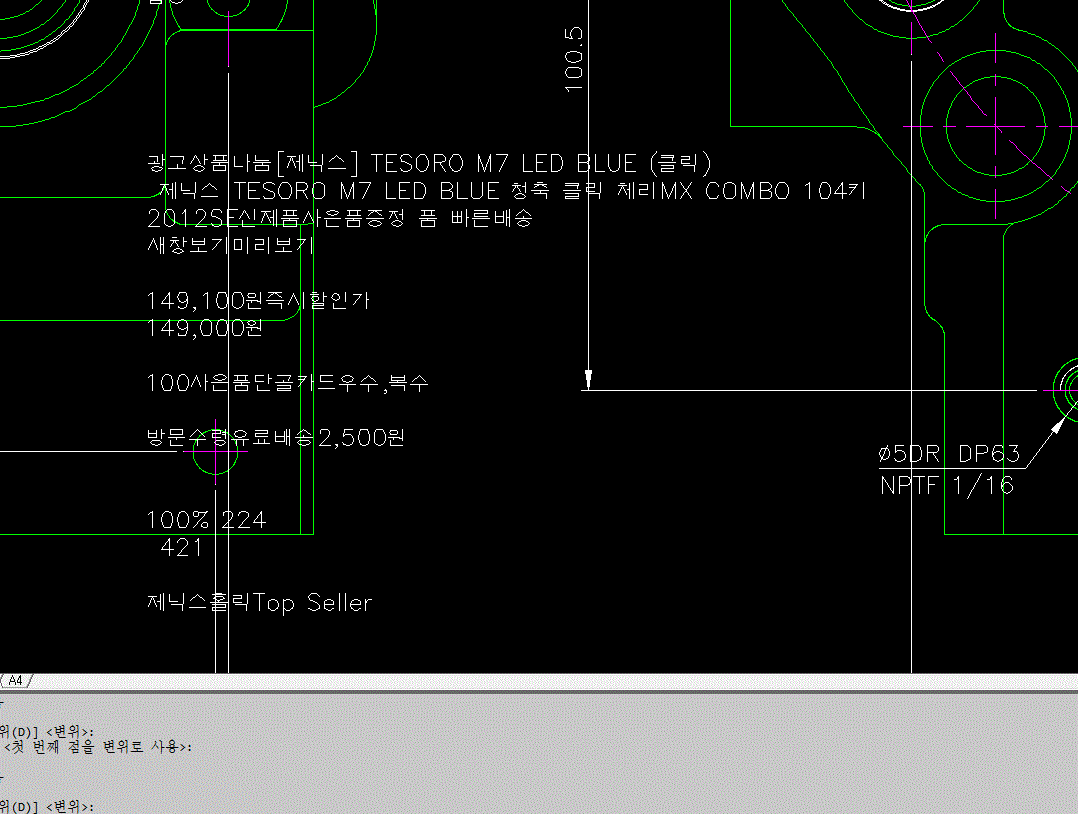Select the text 방문수령유료배송2,500원
The image size is (1078, 814).
[x=276, y=437]
